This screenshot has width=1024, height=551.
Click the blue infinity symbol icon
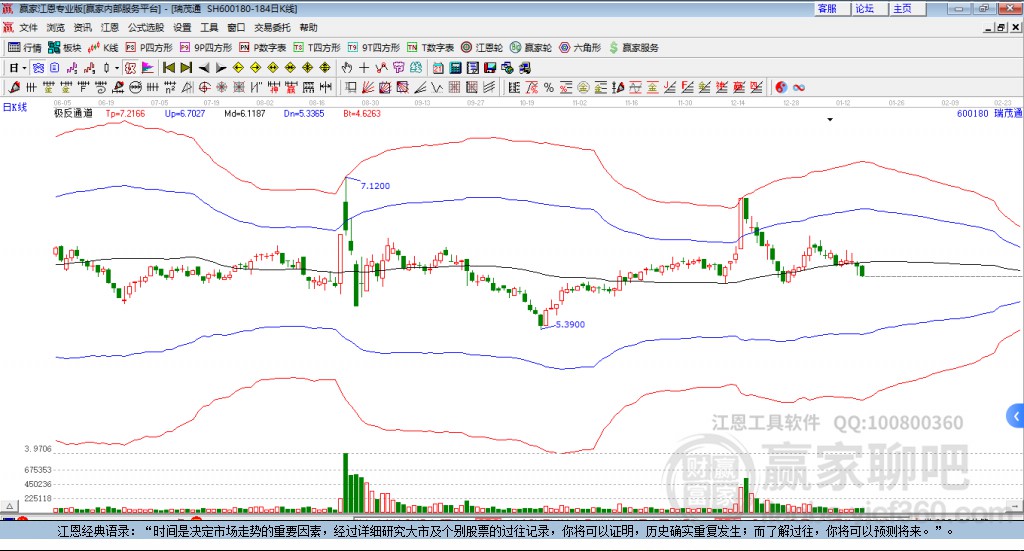(799, 87)
